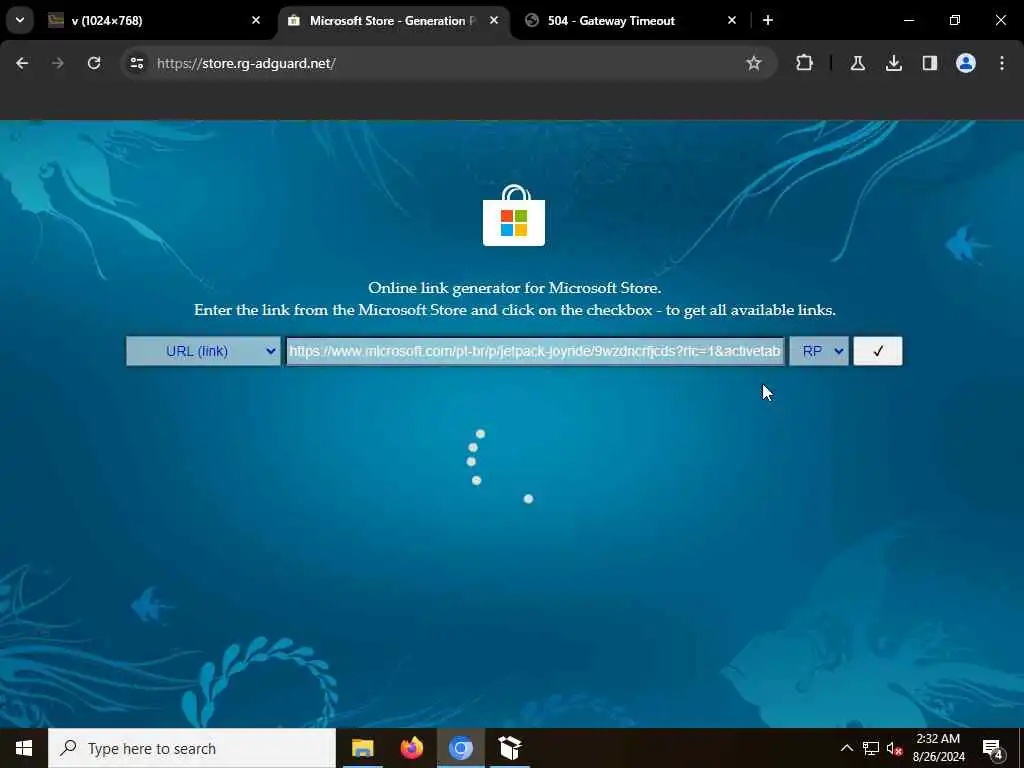This screenshot has width=1024, height=768.
Task: Open the Downloads tray icon
Action: pos(893,63)
